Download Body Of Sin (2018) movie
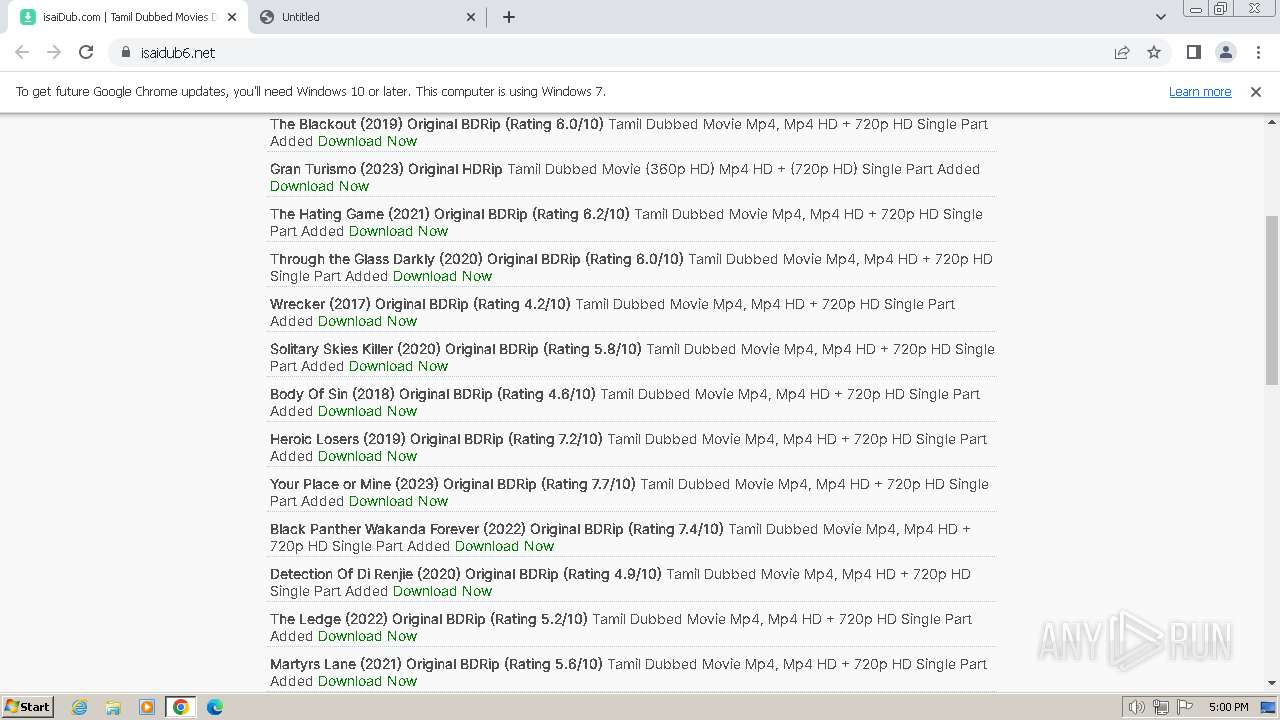Viewport: 1280px width, 720px height. coord(367,411)
